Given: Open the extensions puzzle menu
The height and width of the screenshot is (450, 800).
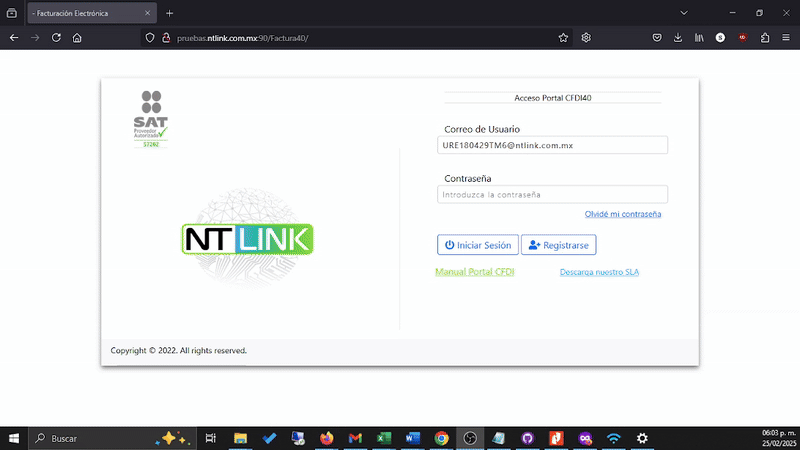Looking at the screenshot, I should click(x=765, y=38).
